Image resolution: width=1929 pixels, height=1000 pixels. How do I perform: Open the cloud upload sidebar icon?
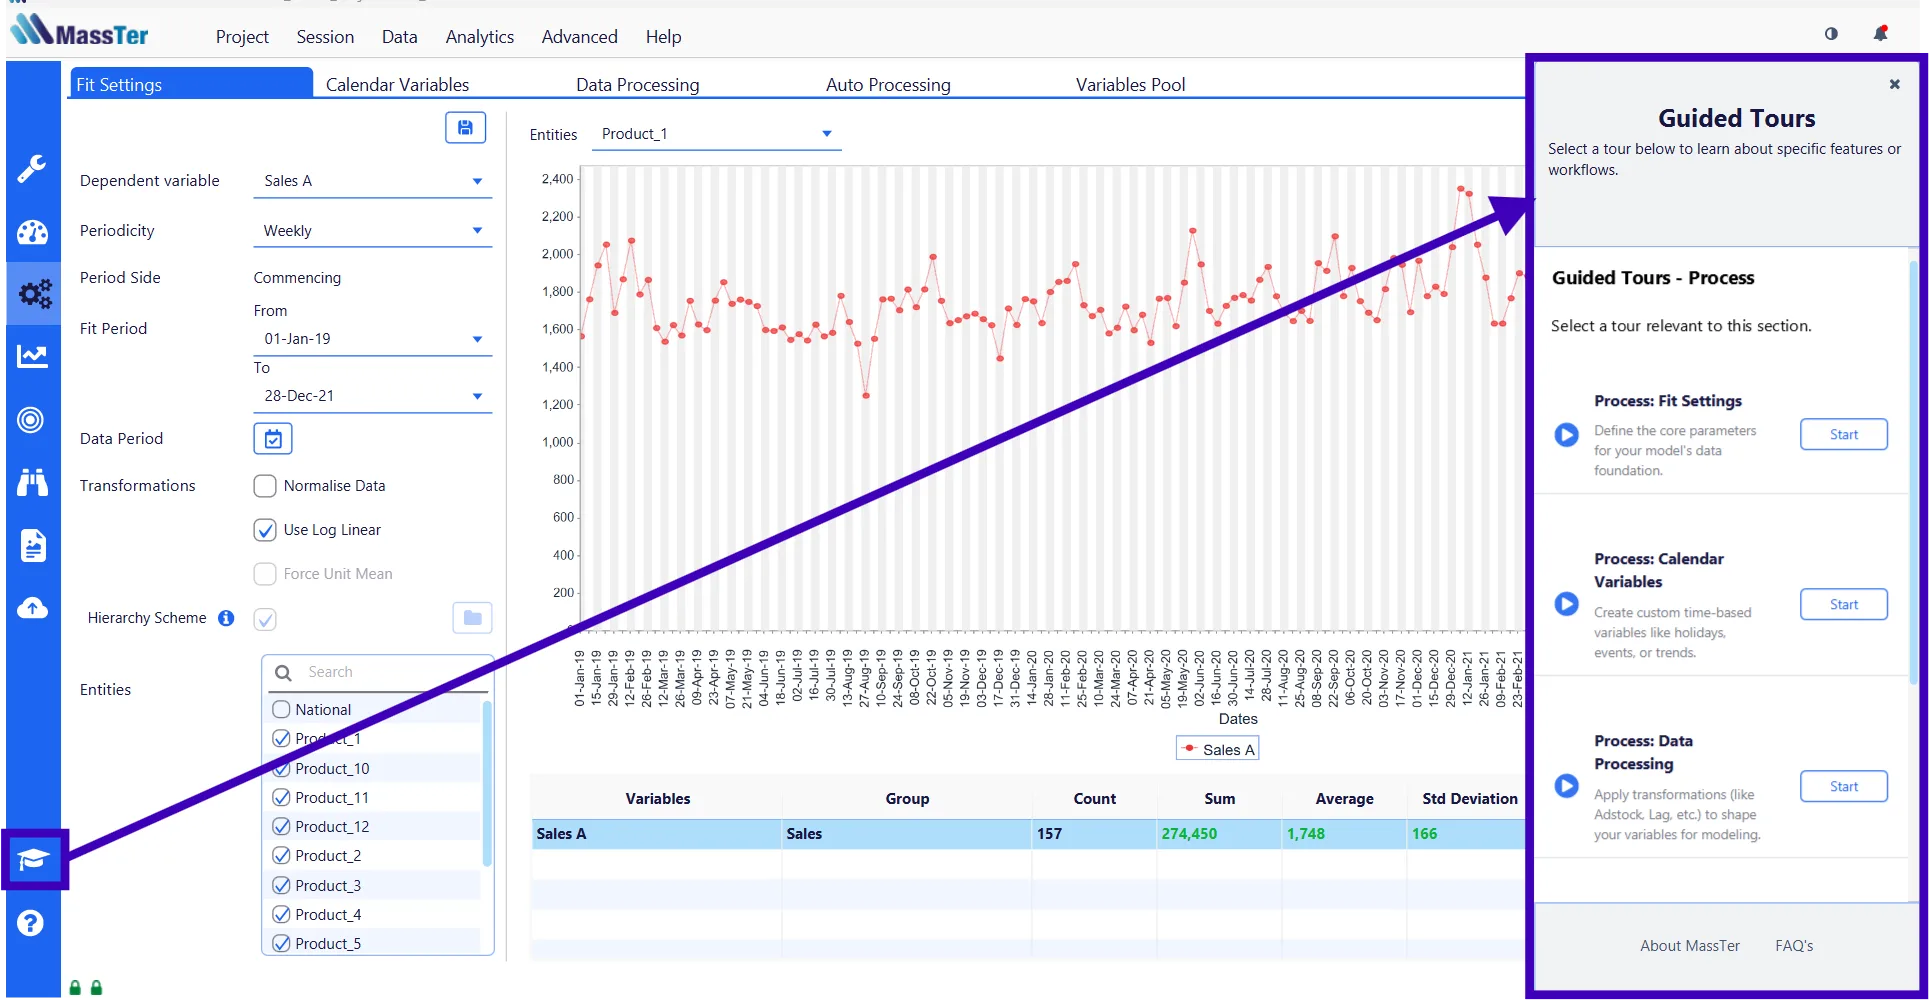coord(32,608)
